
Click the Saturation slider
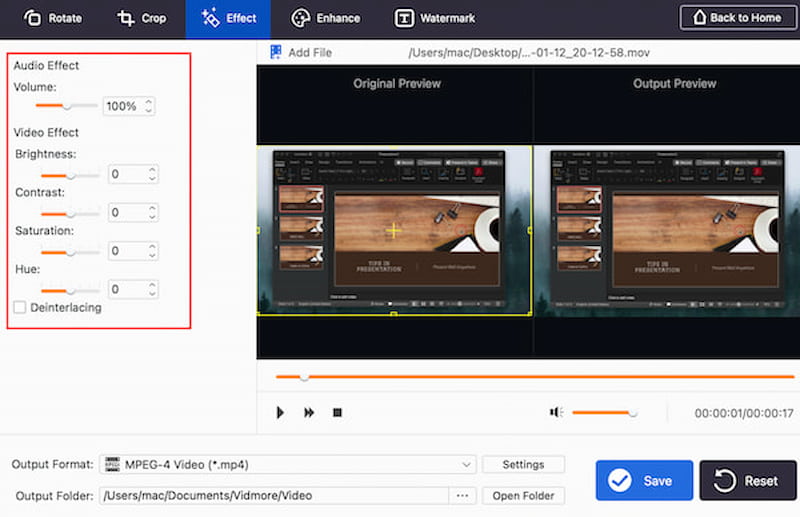[x=70, y=252]
